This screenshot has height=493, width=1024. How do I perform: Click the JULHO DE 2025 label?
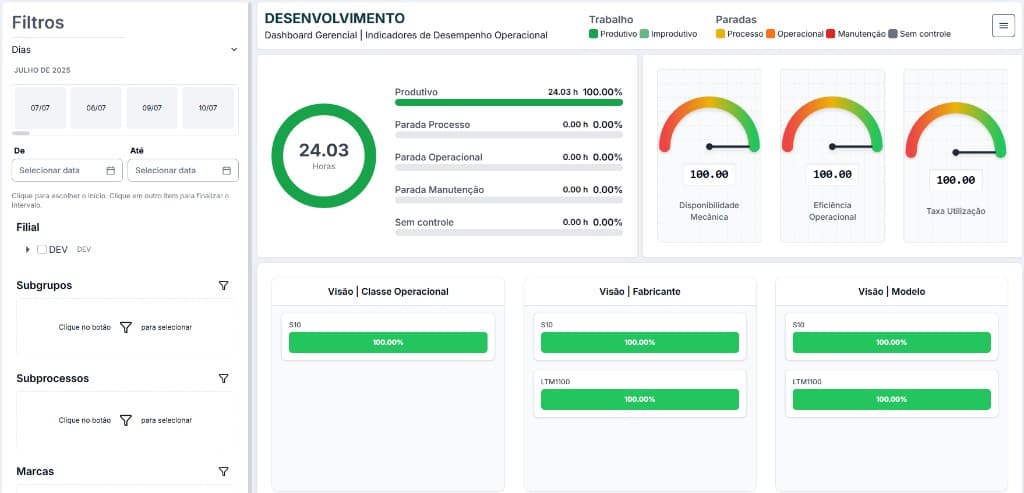42,70
